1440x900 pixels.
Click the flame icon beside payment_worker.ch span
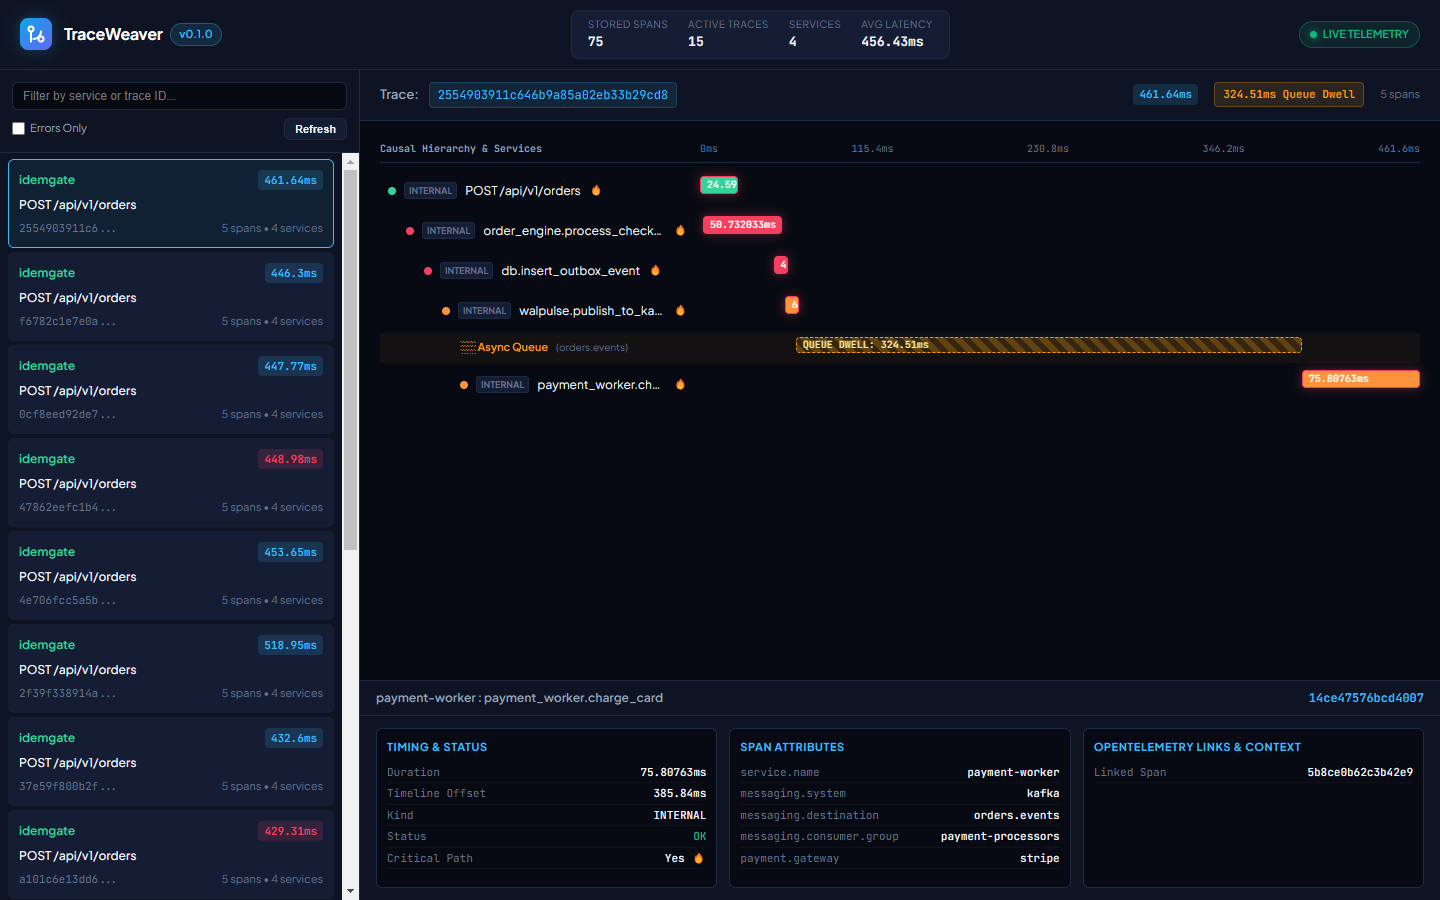click(x=680, y=384)
